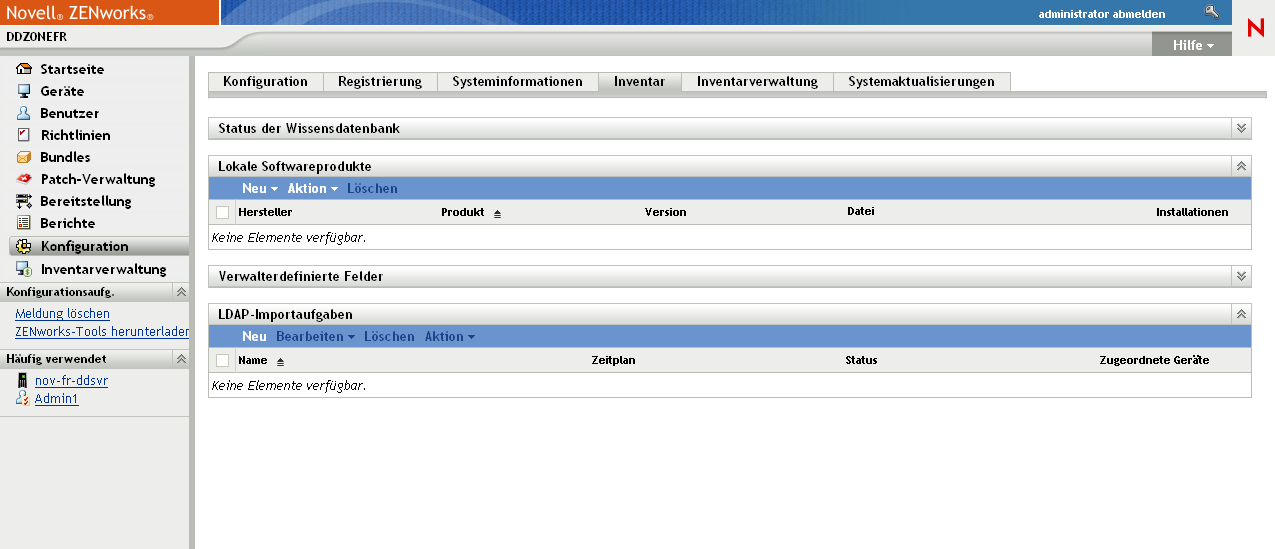Open Admin1 link
This screenshot has height=549, width=1275.
pyautogui.click(x=56, y=399)
